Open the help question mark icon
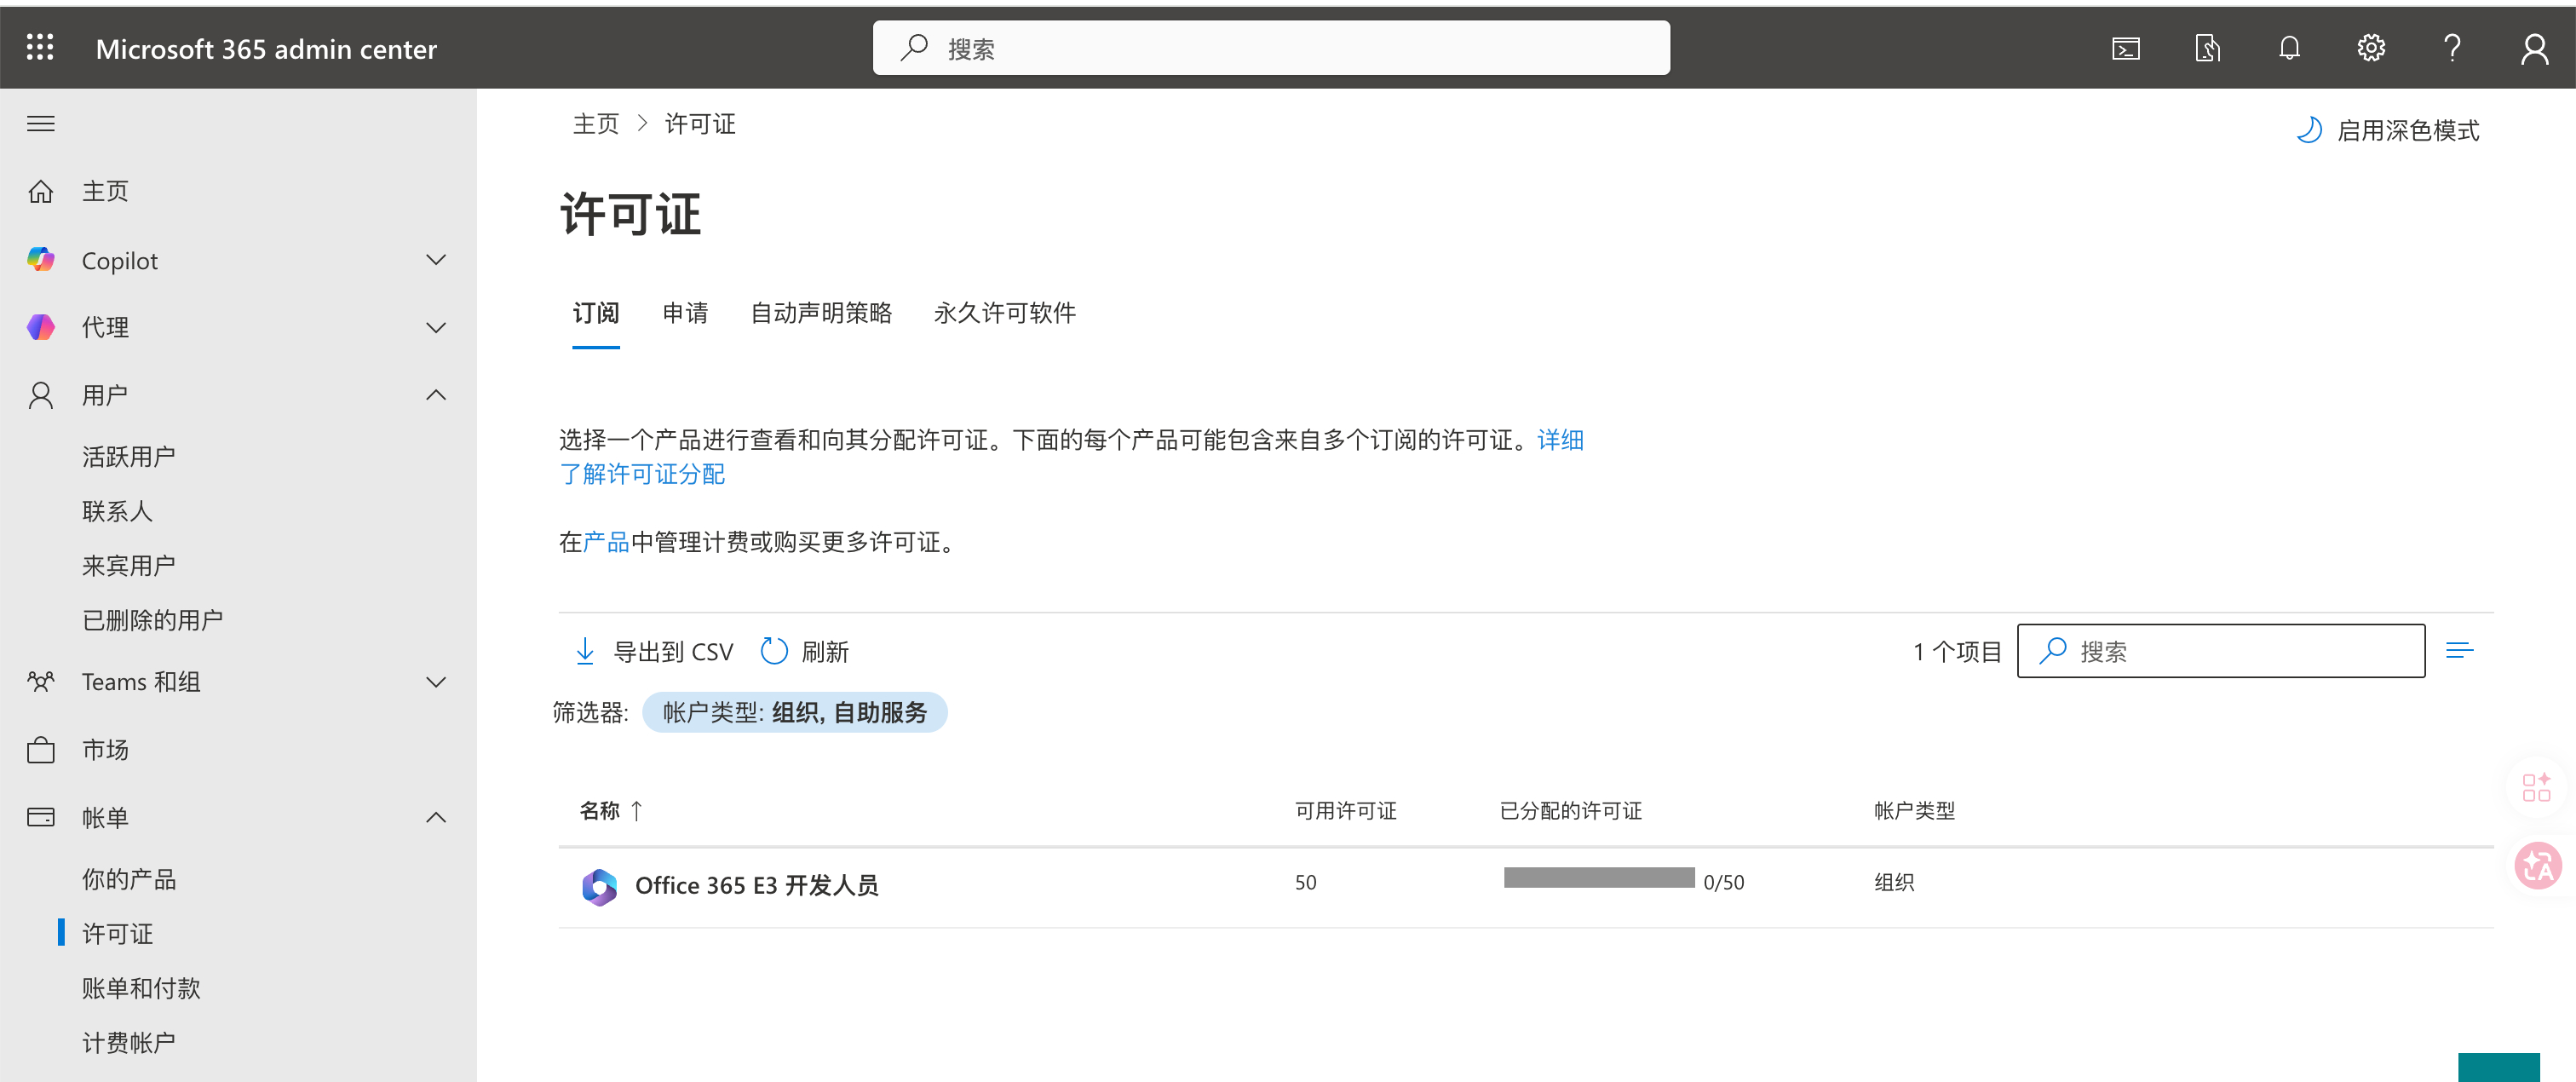 click(x=2452, y=48)
